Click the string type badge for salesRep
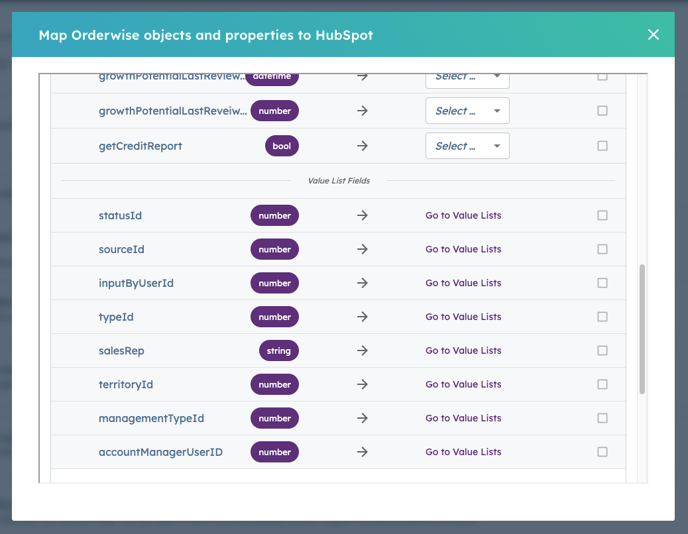This screenshot has height=534, width=688. 279,351
